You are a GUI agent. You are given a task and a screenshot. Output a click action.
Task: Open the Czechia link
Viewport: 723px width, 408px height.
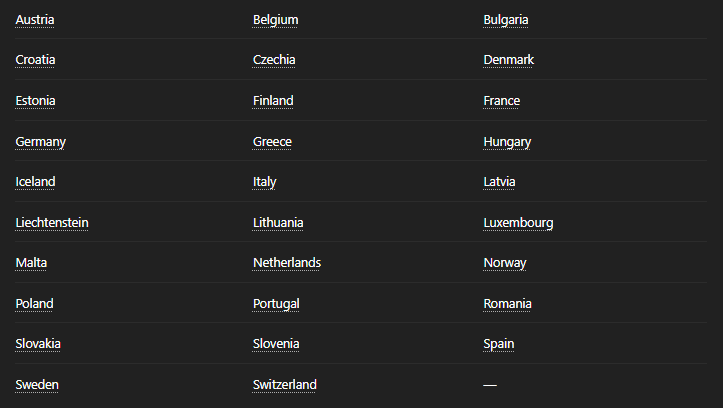pyautogui.click(x=274, y=60)
